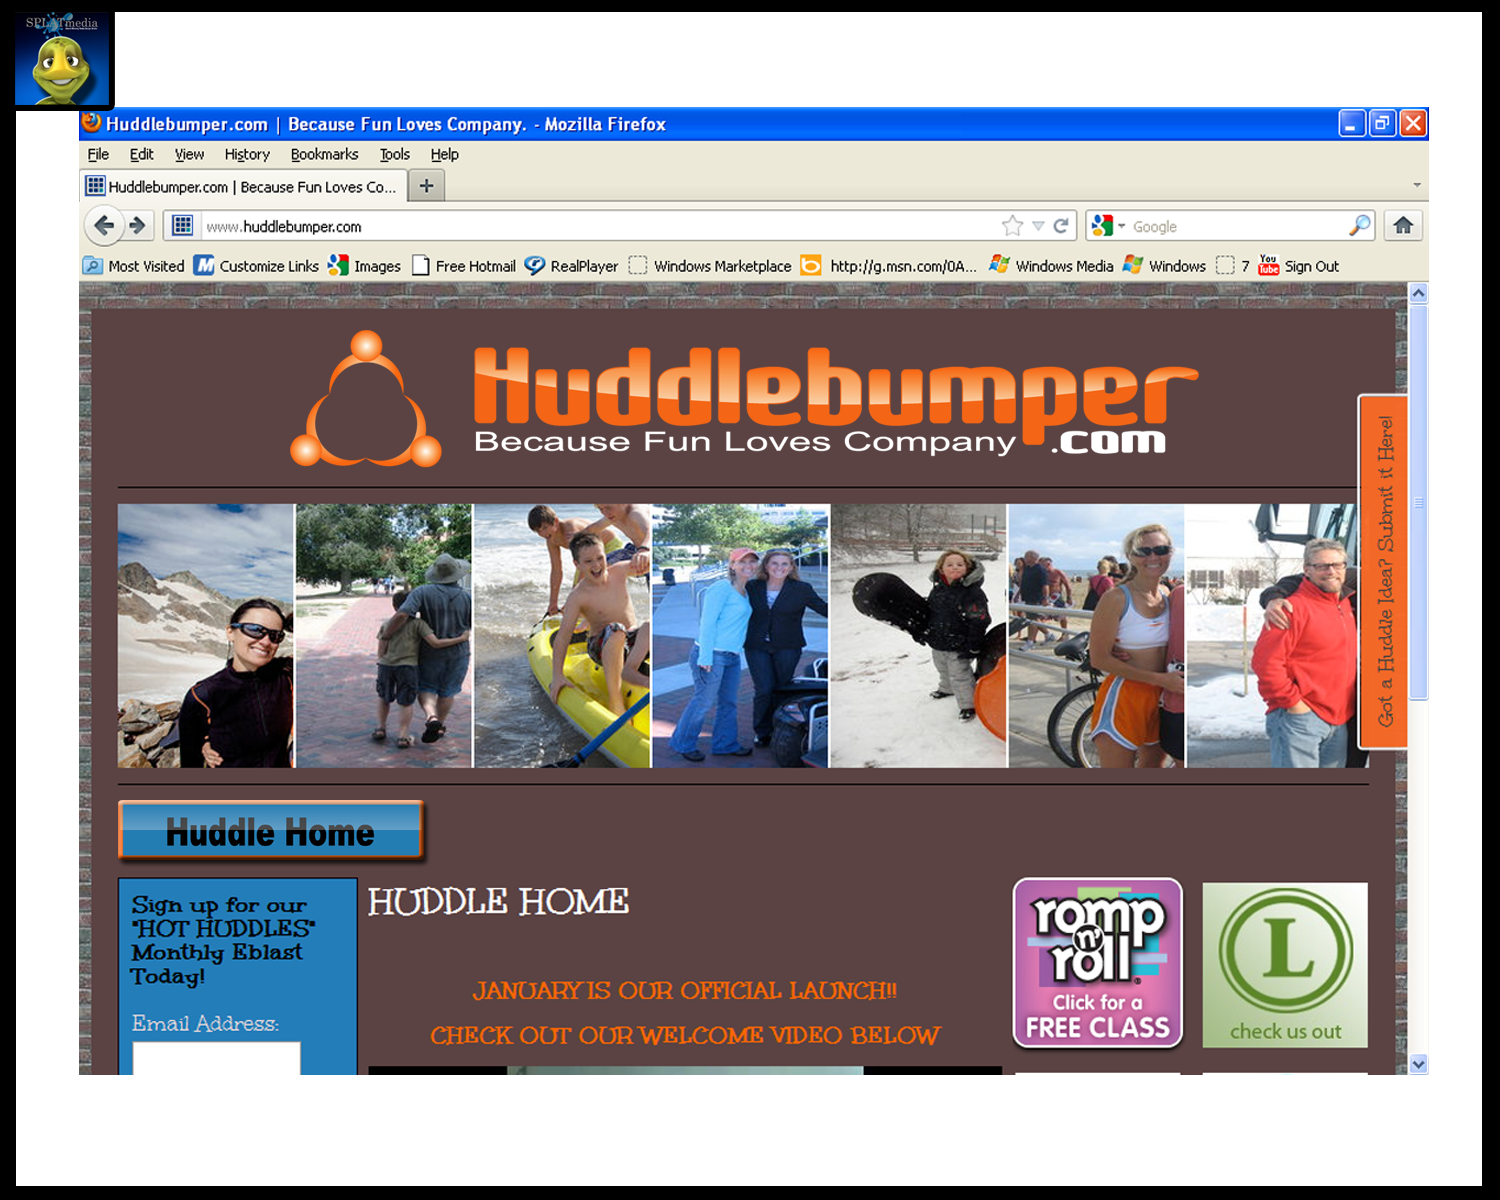Screen dimensions: 1500x1200
Task: Click 'JANUARY IS OUR OFFICIAL LAUNCH!!' text
Action: click(685, 991)
